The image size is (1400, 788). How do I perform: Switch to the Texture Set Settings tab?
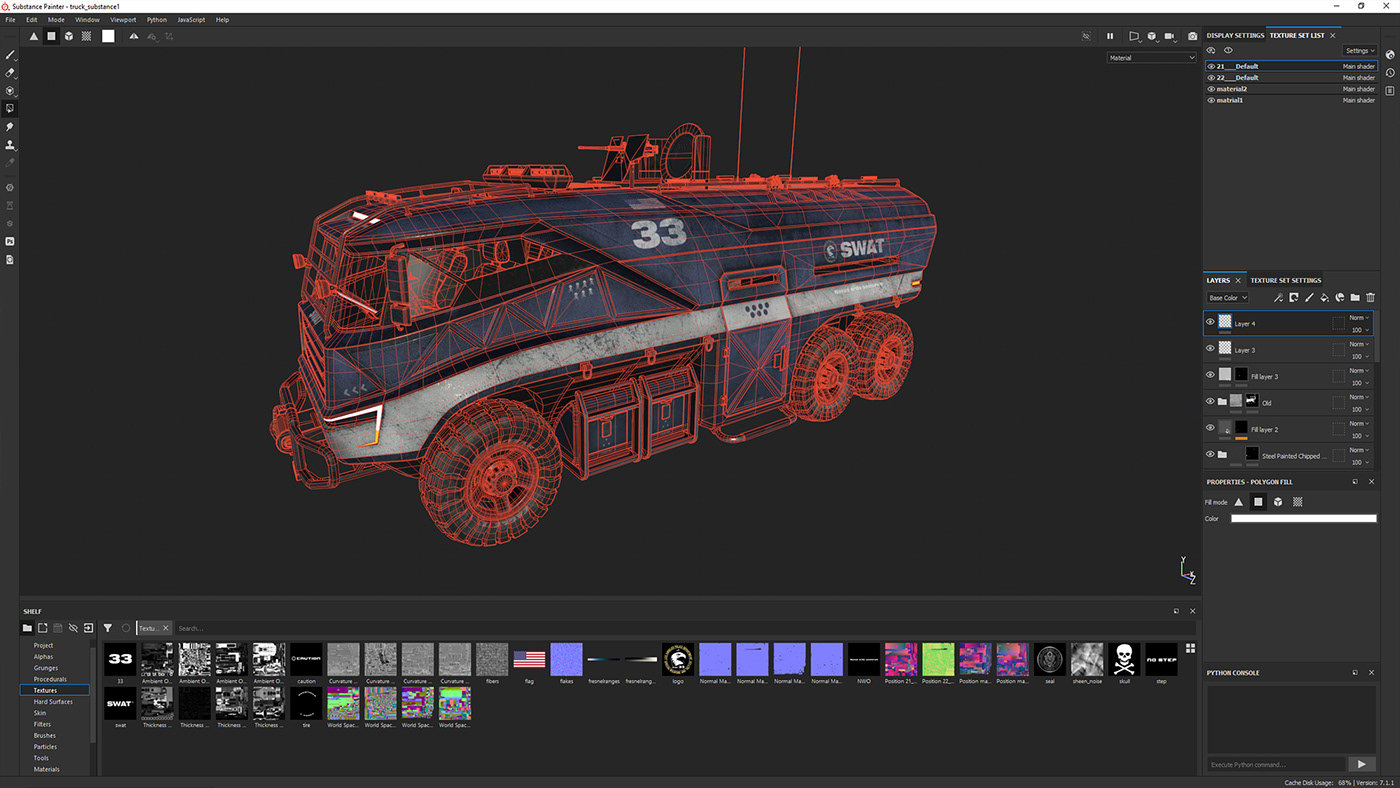point(1286,280)
